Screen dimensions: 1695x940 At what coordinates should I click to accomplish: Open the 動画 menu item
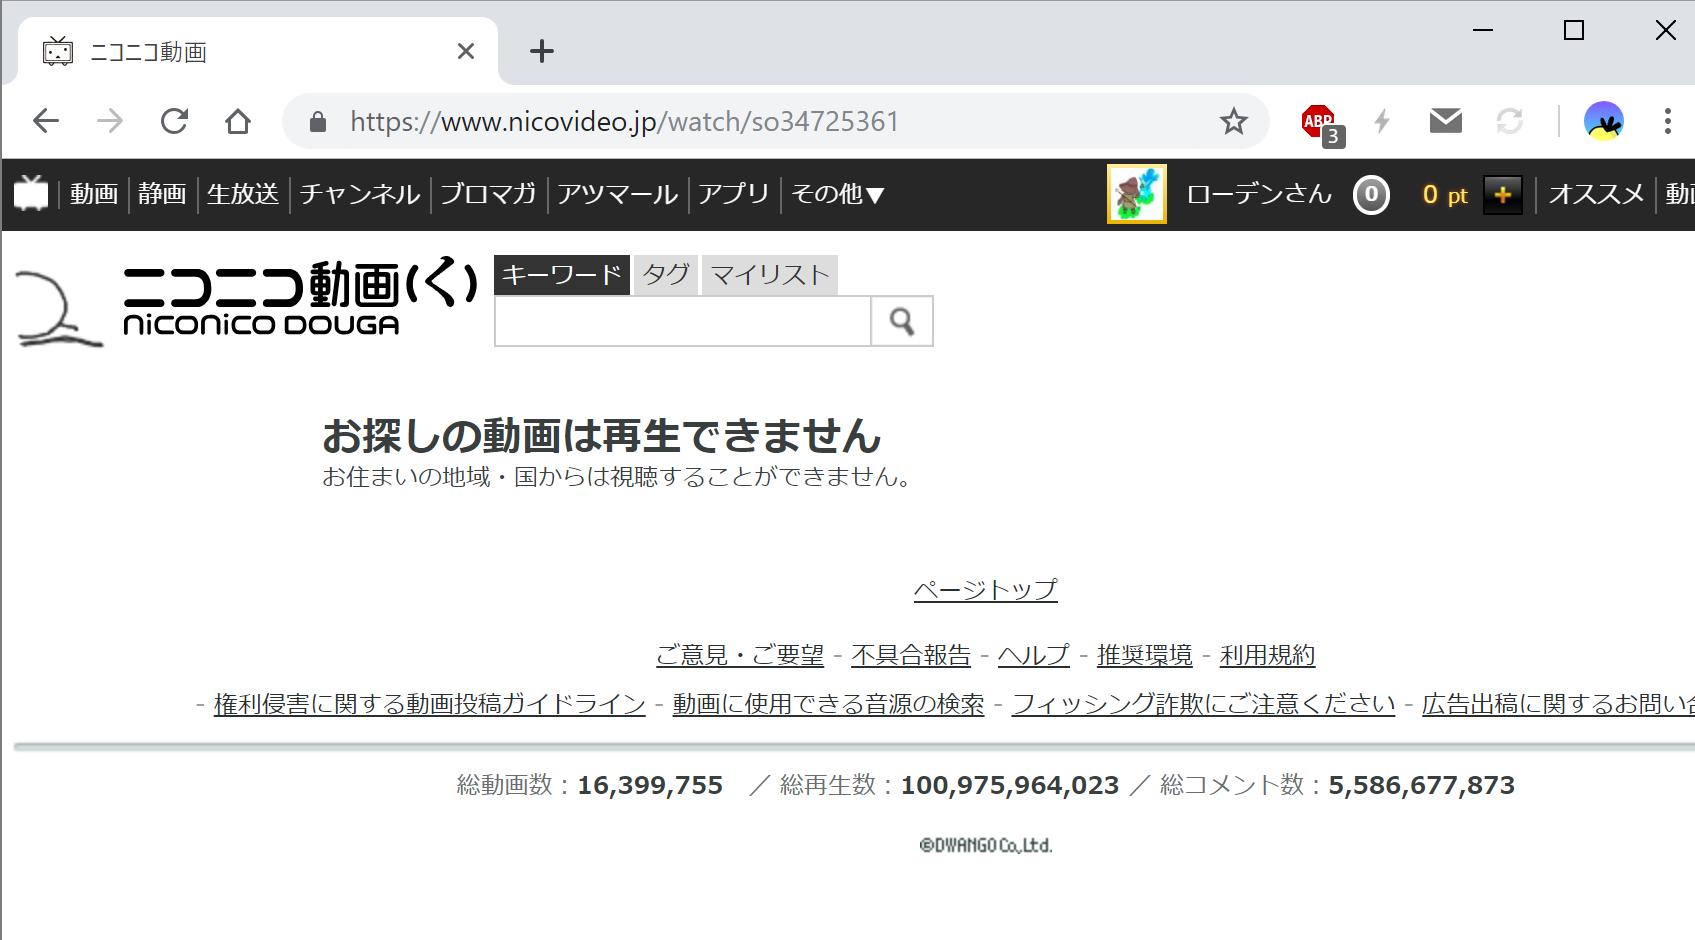(94, 194)
